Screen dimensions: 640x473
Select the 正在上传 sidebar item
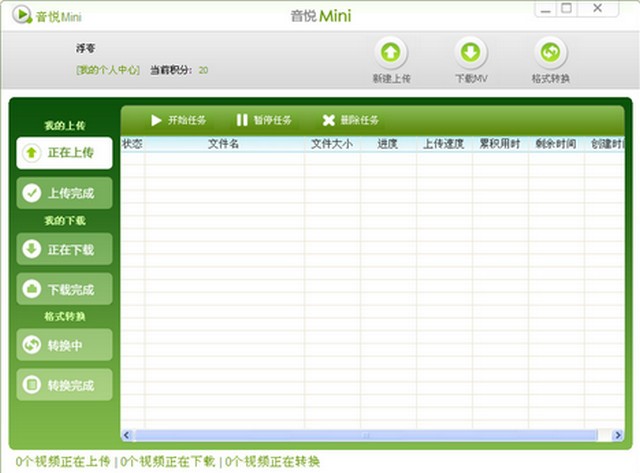point(64,153)
